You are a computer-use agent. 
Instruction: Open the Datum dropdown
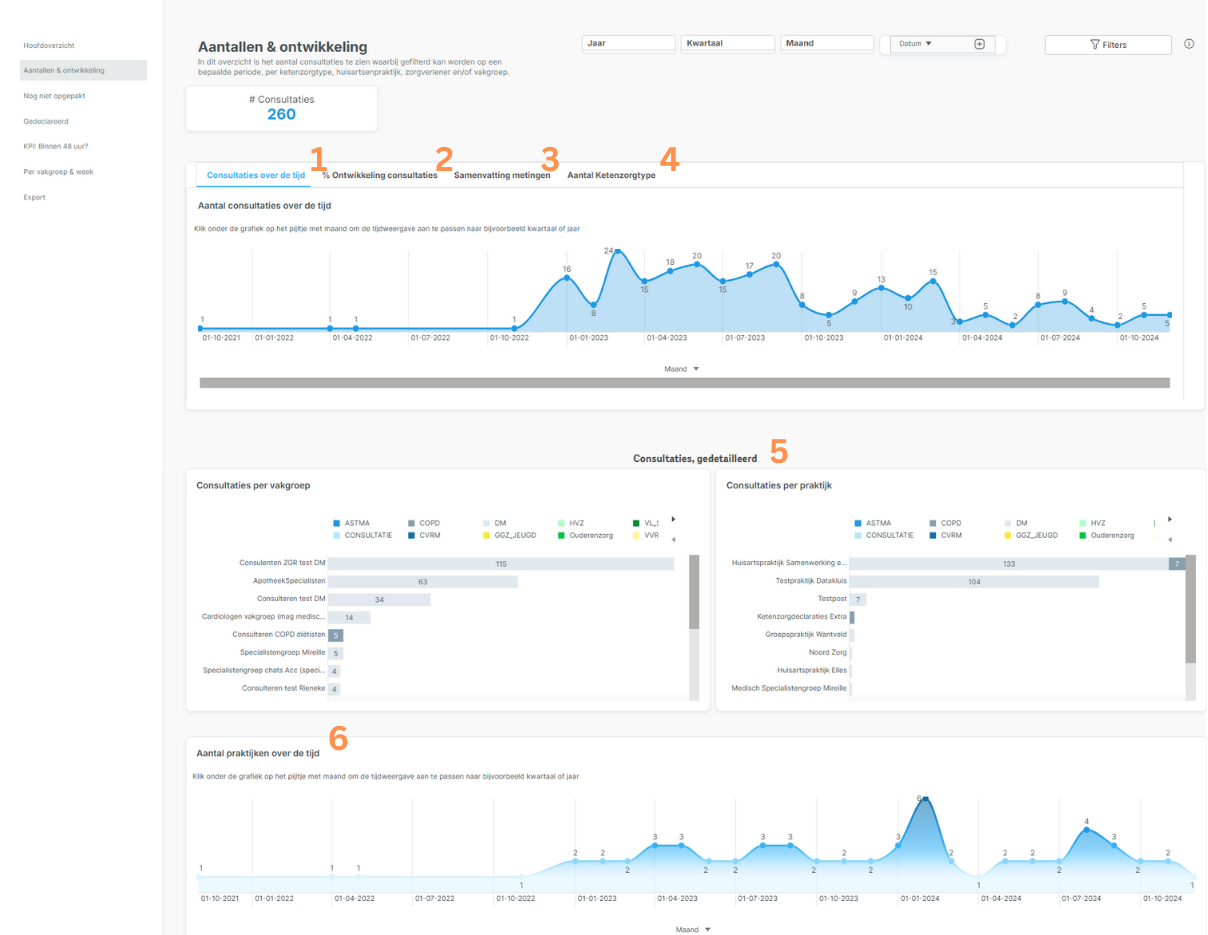[x=915, y=44]
